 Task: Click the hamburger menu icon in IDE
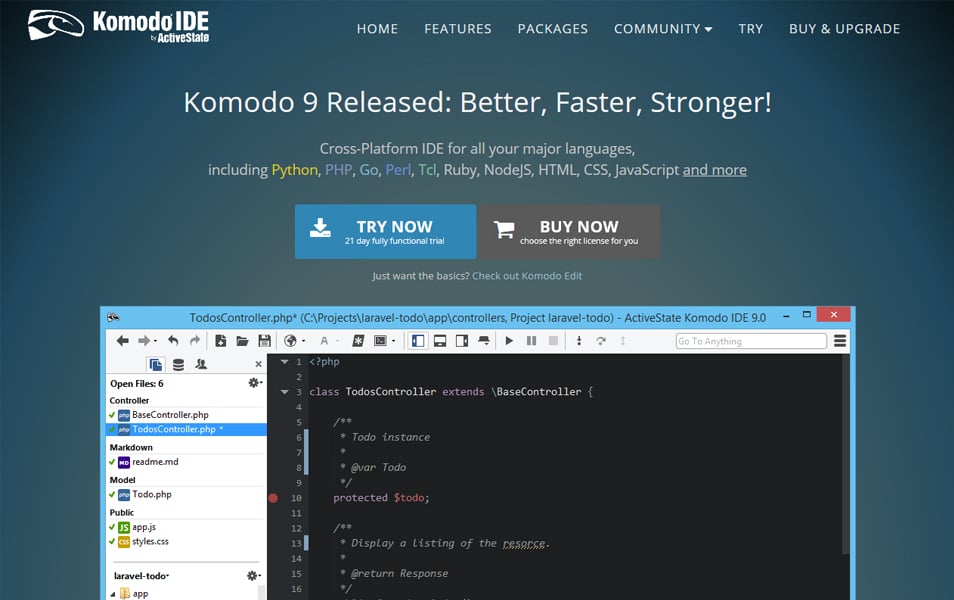[x=840, y=341]
